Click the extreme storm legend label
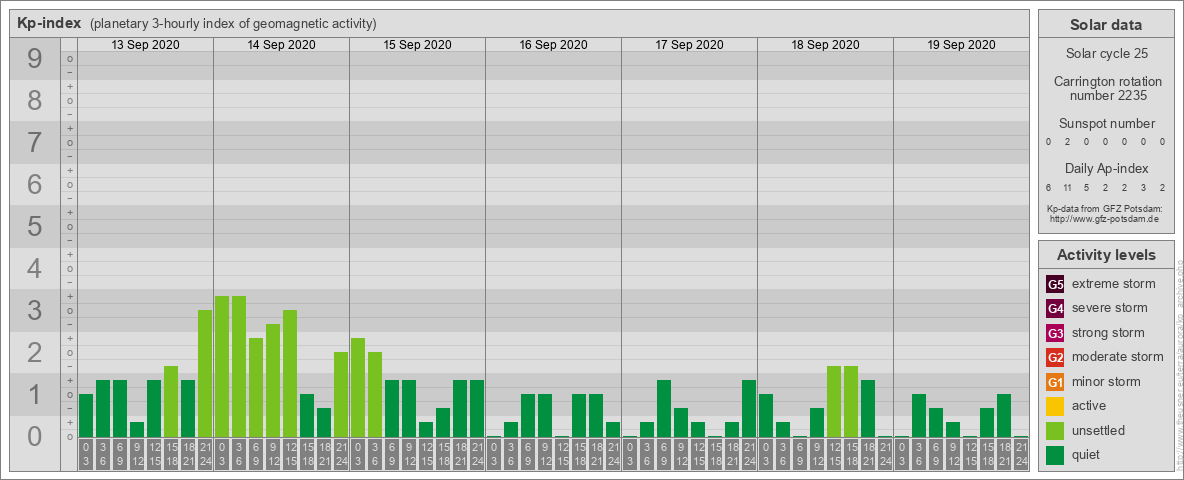 coord(1113,284)
